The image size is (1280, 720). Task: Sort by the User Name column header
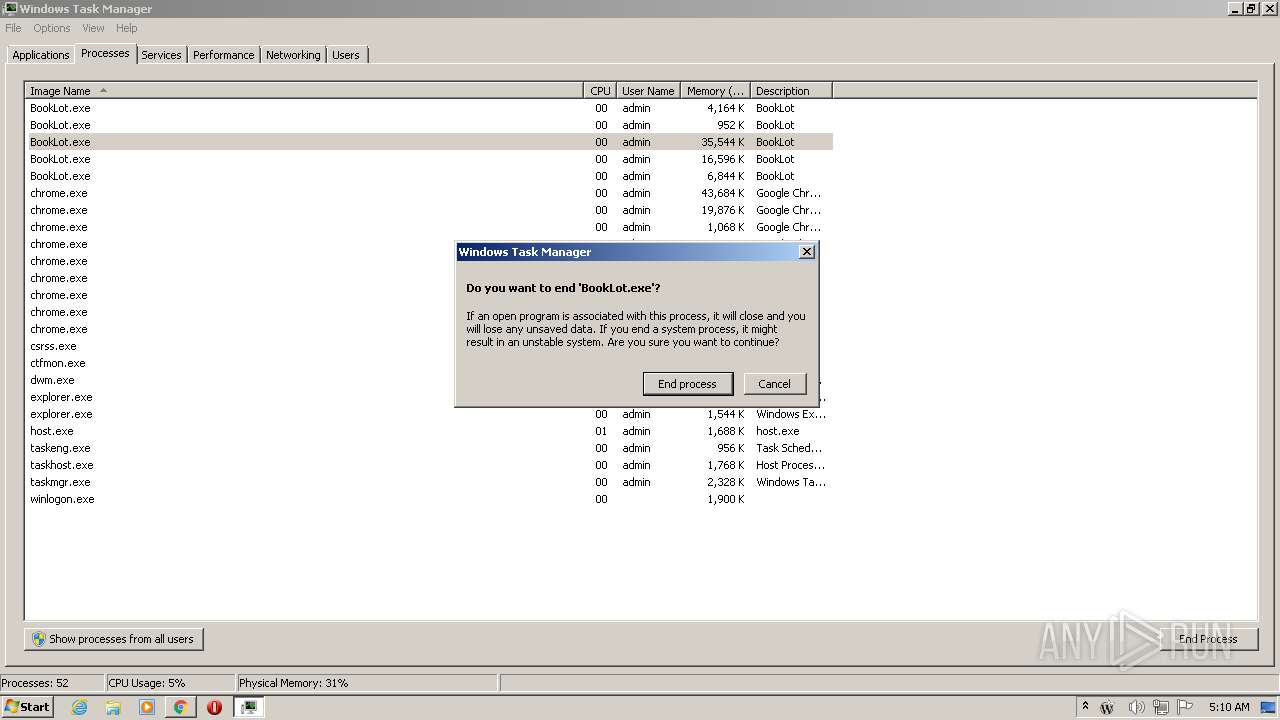point(648,91)
